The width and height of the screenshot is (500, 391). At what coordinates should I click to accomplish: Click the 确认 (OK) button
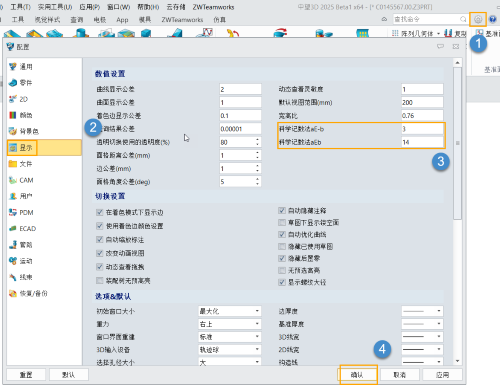pos(357,375)
